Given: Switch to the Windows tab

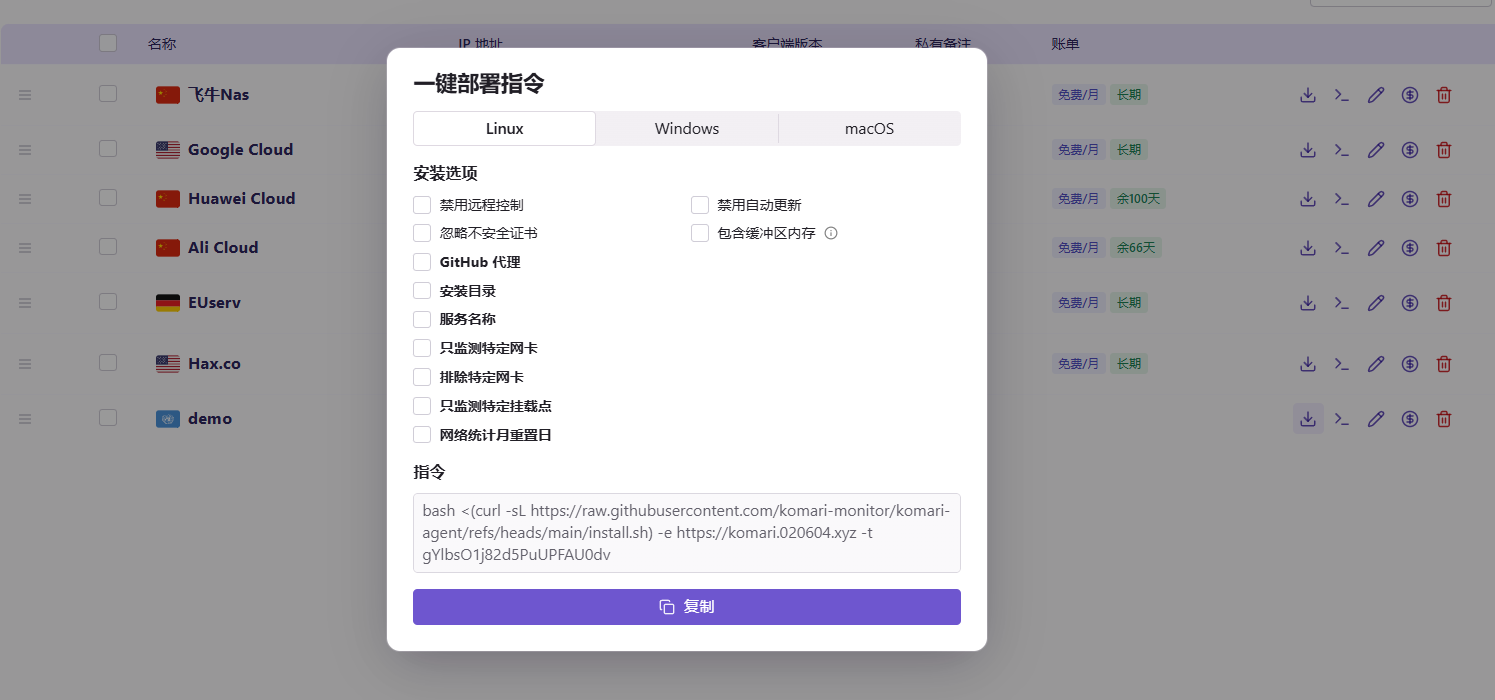Looking at the screenshot, I should pyautogui.click(x=687, y=129).
